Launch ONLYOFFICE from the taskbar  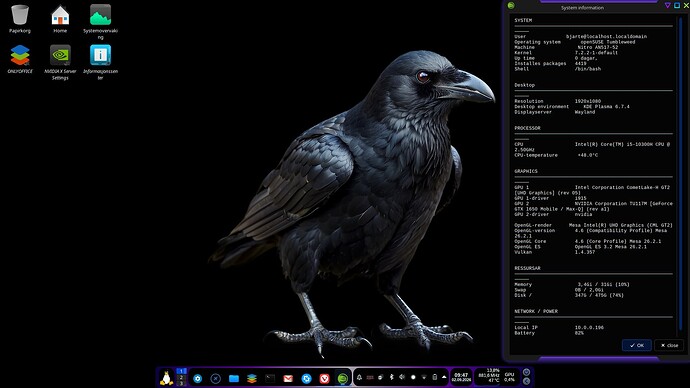pyautogui.click(x=252, y=378)
